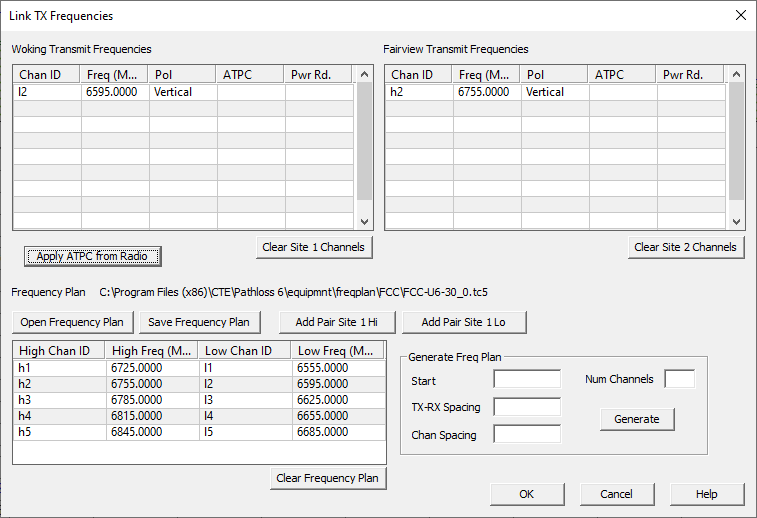Select the h3 row in frequency plan

click(59, 400)
